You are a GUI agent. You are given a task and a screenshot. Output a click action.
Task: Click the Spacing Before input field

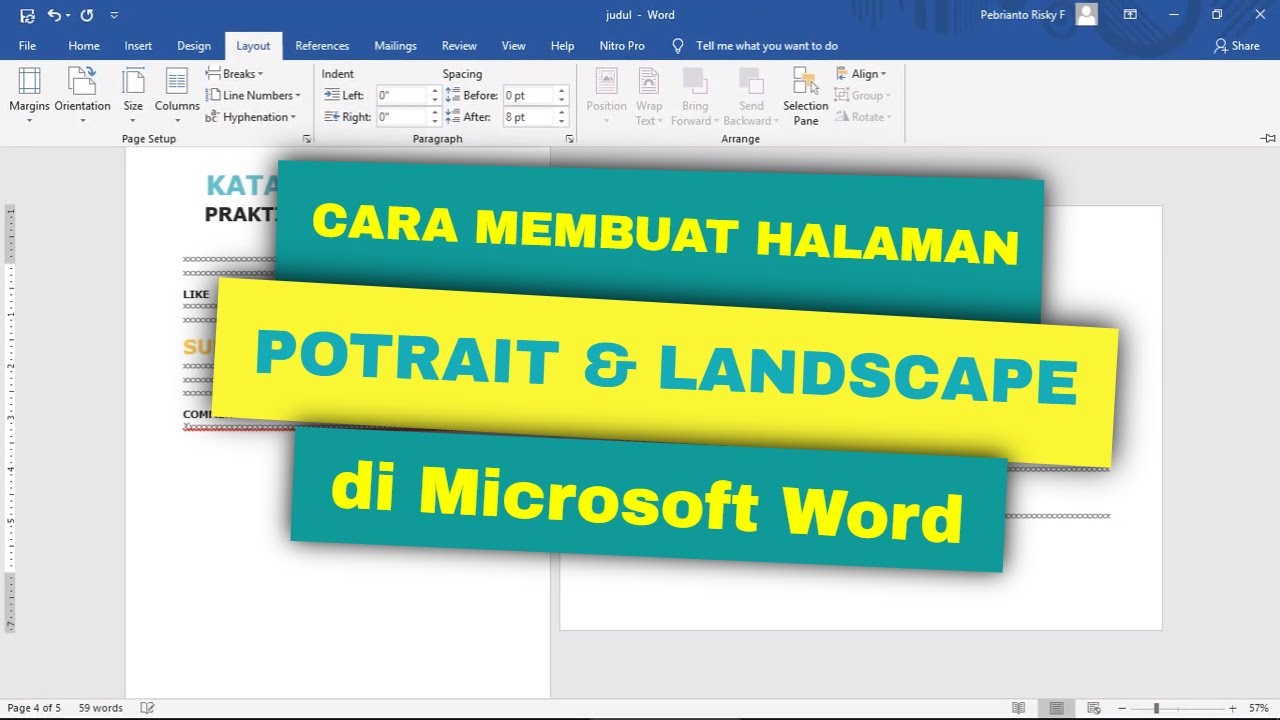pyautogui.click(x=528, y=96)
